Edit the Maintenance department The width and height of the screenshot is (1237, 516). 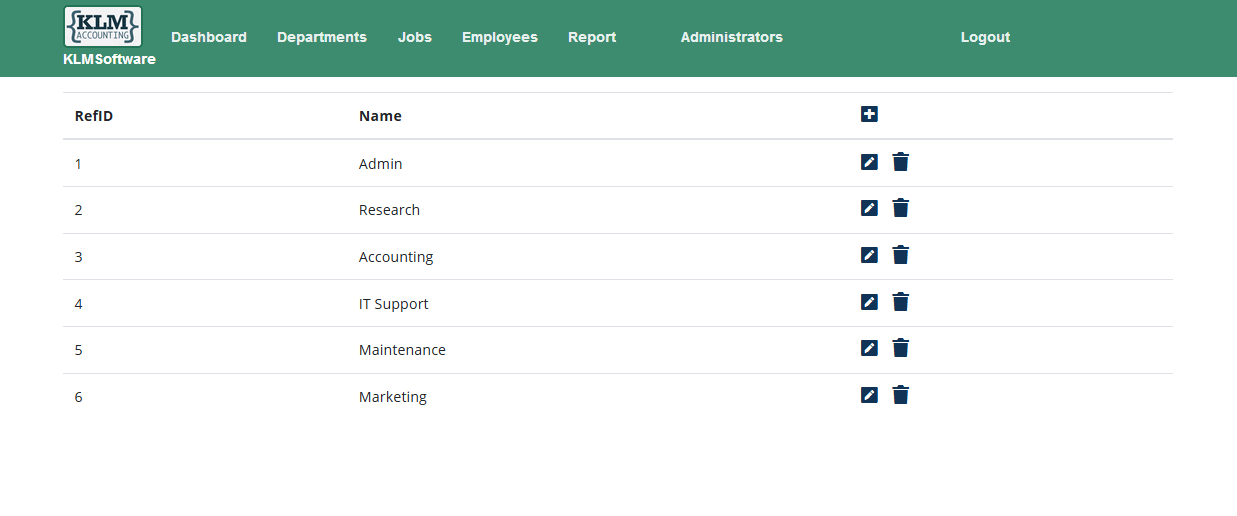click(869, 348)
